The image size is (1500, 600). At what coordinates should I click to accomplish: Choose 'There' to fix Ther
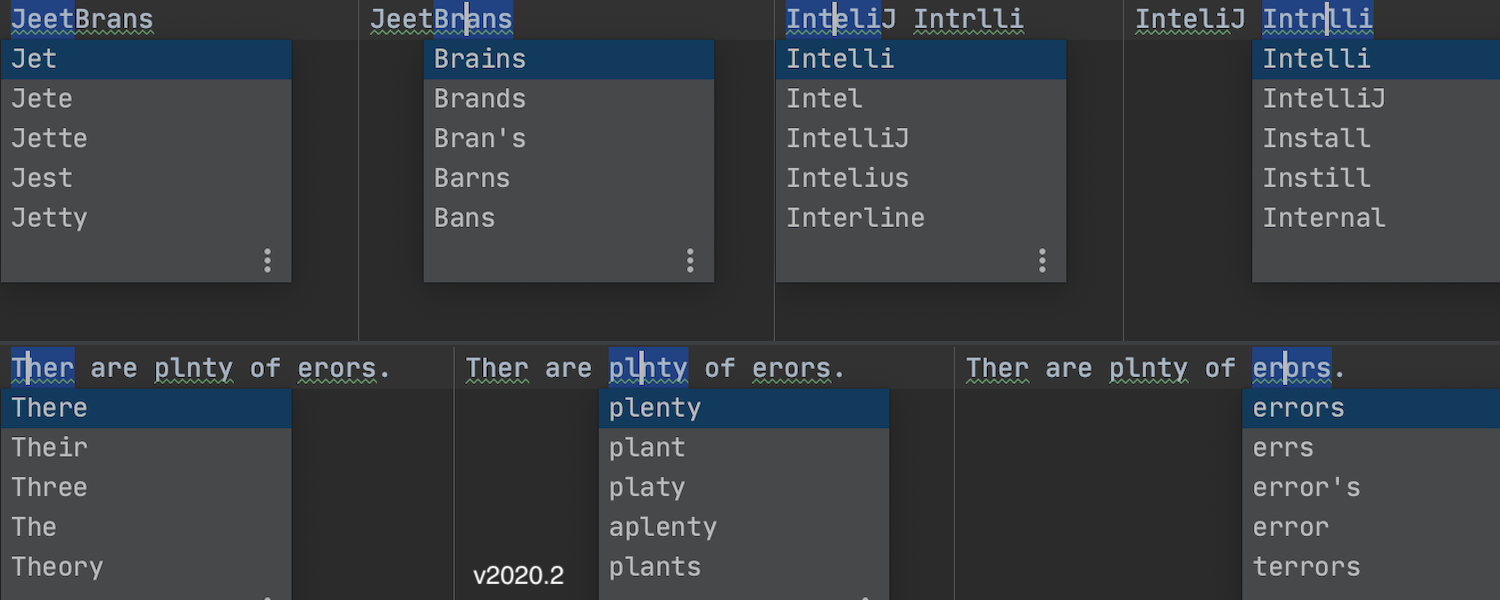146,408
